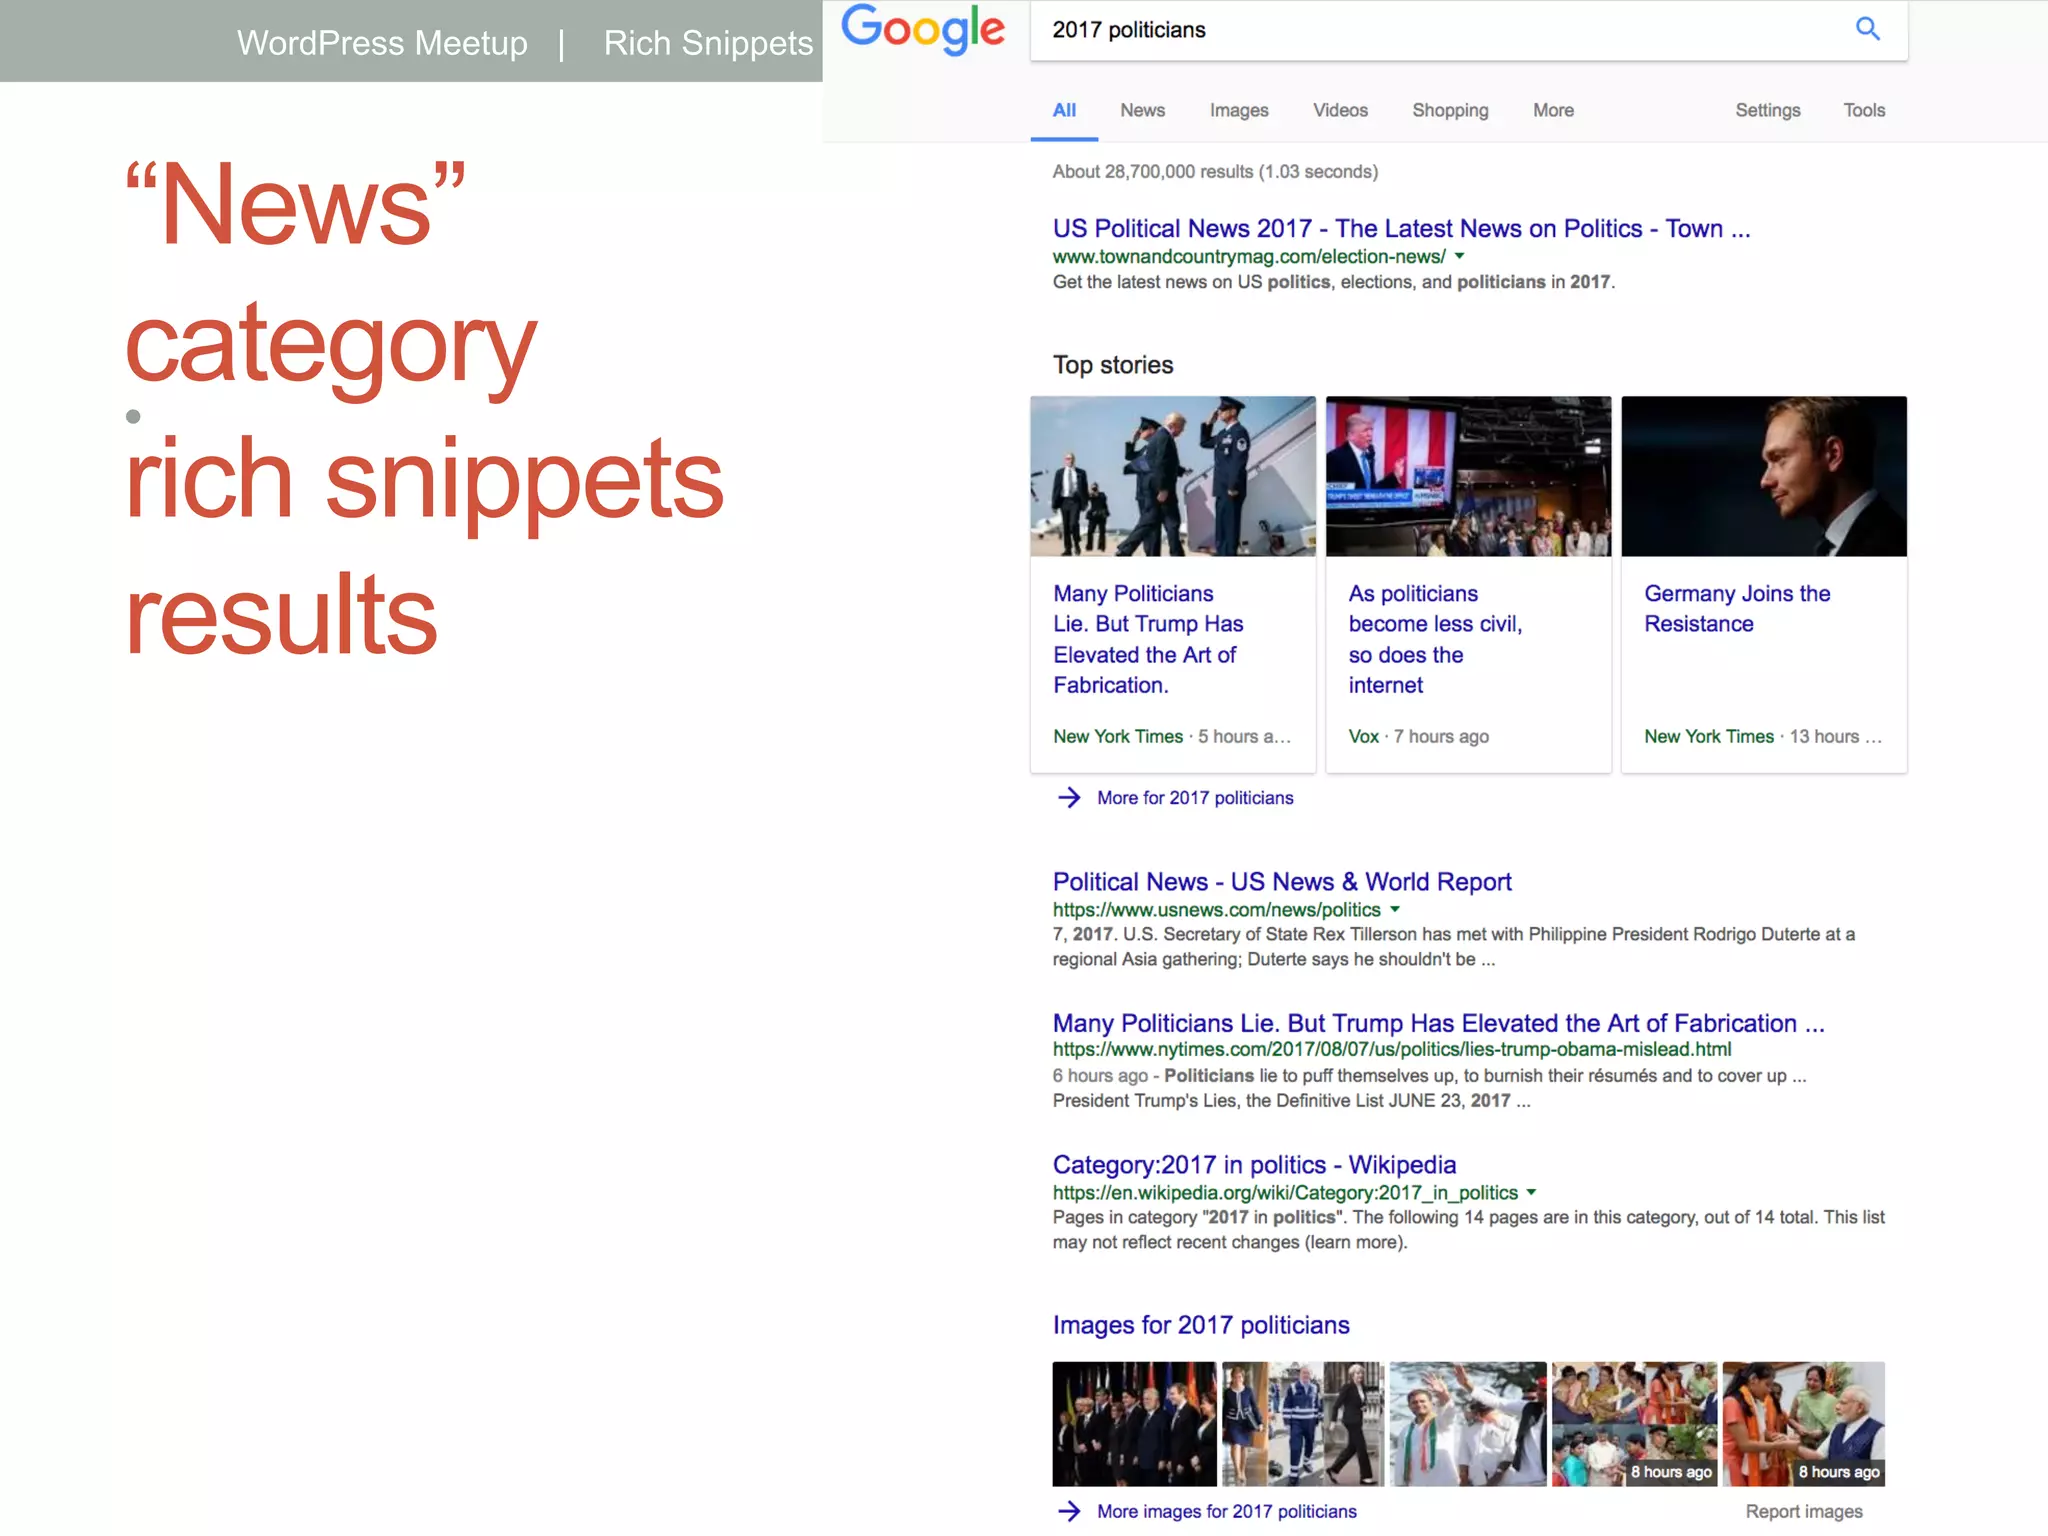Open US Political News 2017 result

click(1400, 229)
